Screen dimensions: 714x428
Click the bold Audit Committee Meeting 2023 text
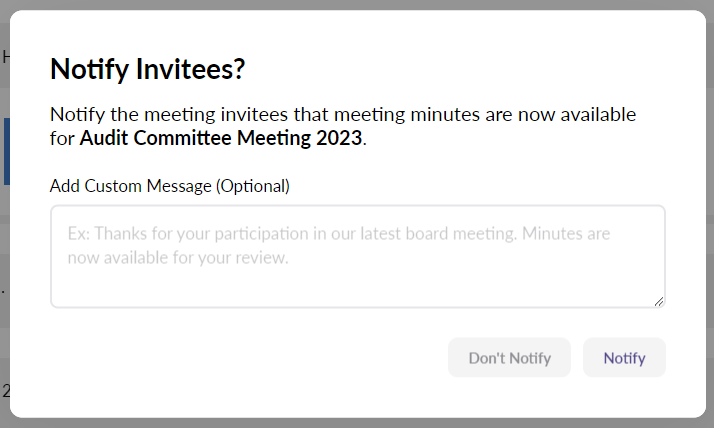click(221, 138)
